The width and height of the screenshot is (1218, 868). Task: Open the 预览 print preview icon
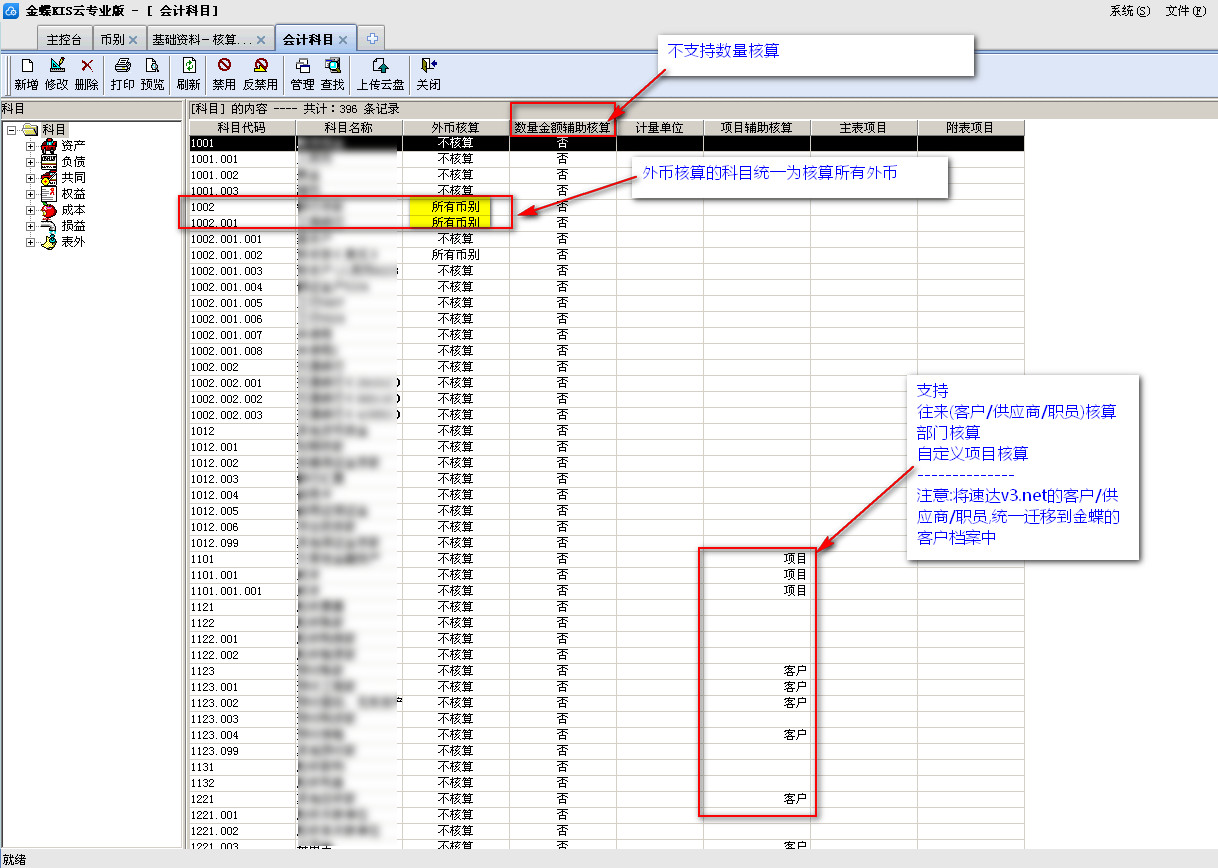tap(153, 66)
